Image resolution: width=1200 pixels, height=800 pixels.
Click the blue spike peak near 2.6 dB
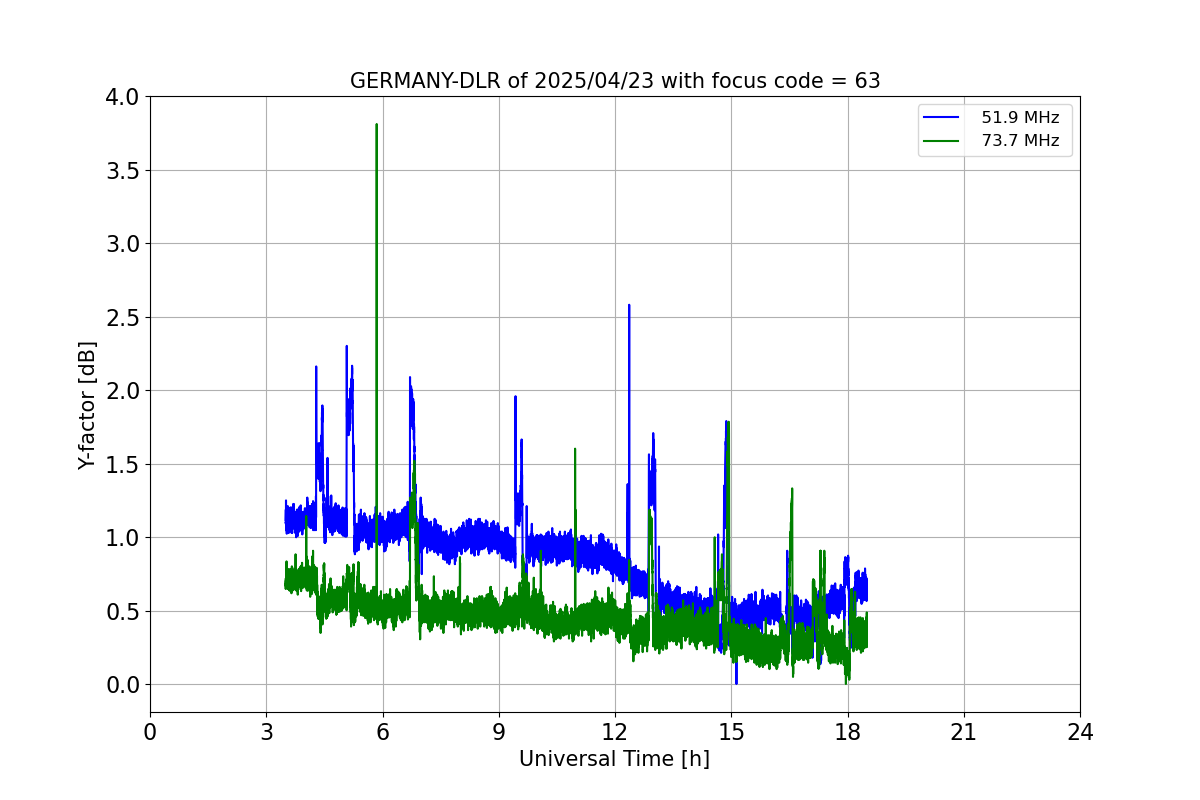[629, 306]
